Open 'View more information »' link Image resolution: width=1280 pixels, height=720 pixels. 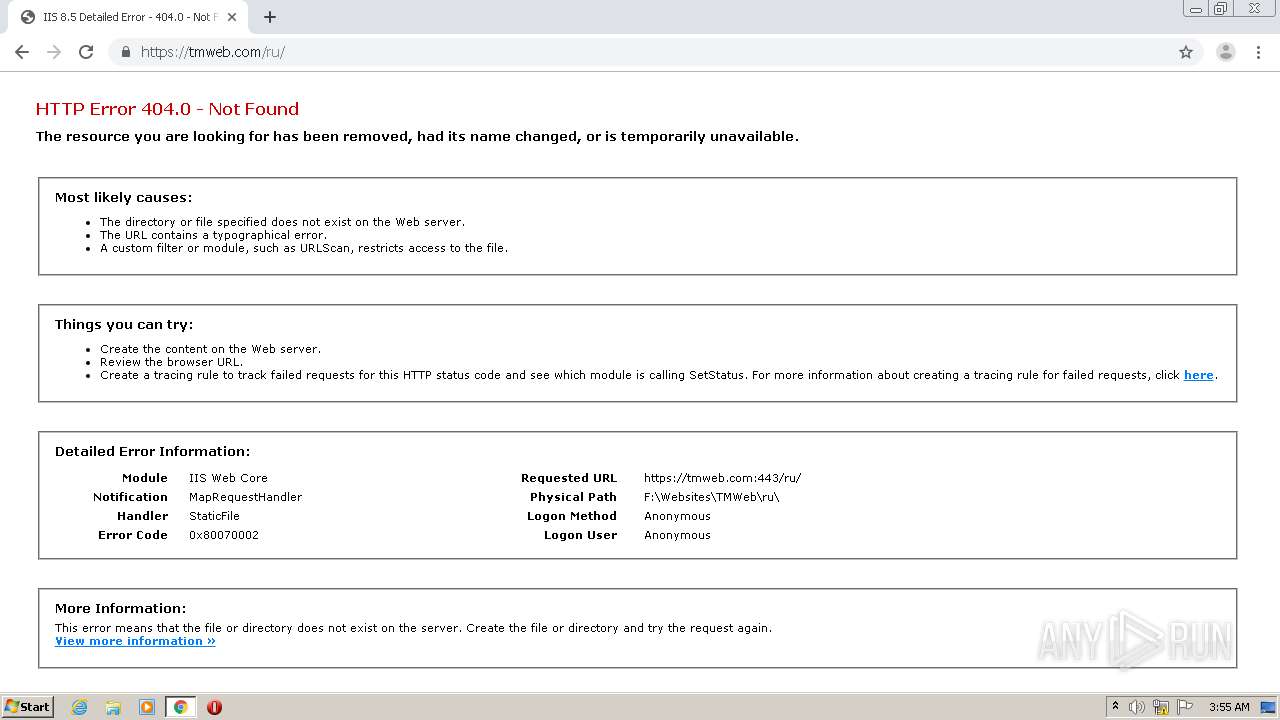tap(135, 641)
